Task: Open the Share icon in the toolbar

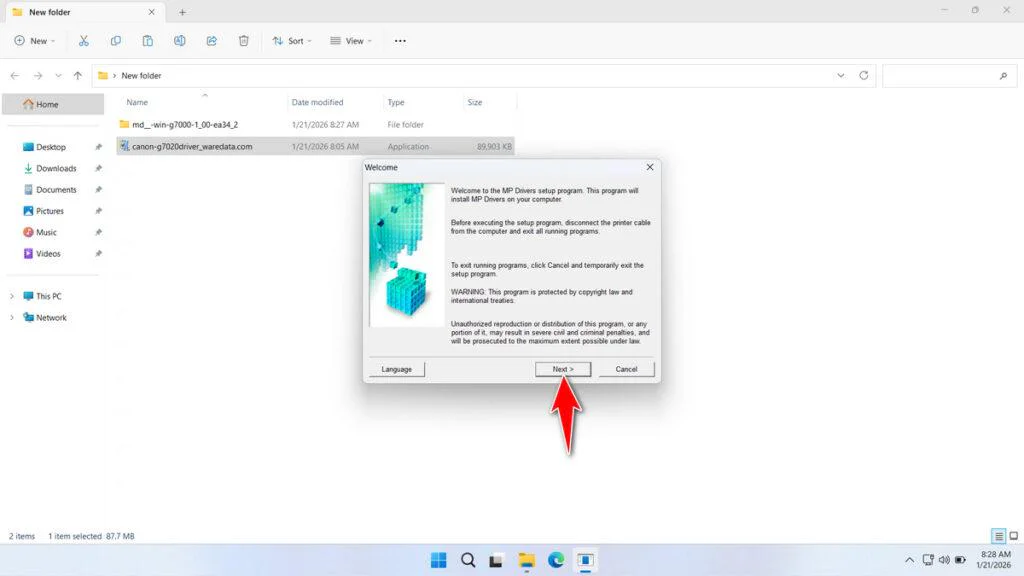Action: 211,41
